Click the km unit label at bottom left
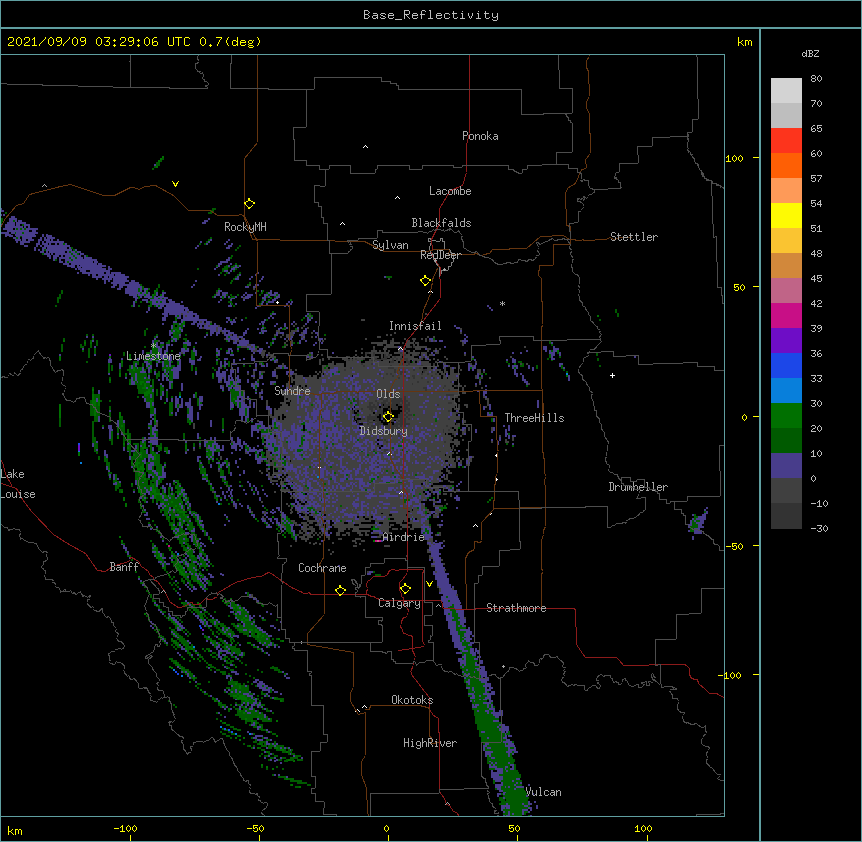Screen dimensions: 862x842 click(15, 830)
